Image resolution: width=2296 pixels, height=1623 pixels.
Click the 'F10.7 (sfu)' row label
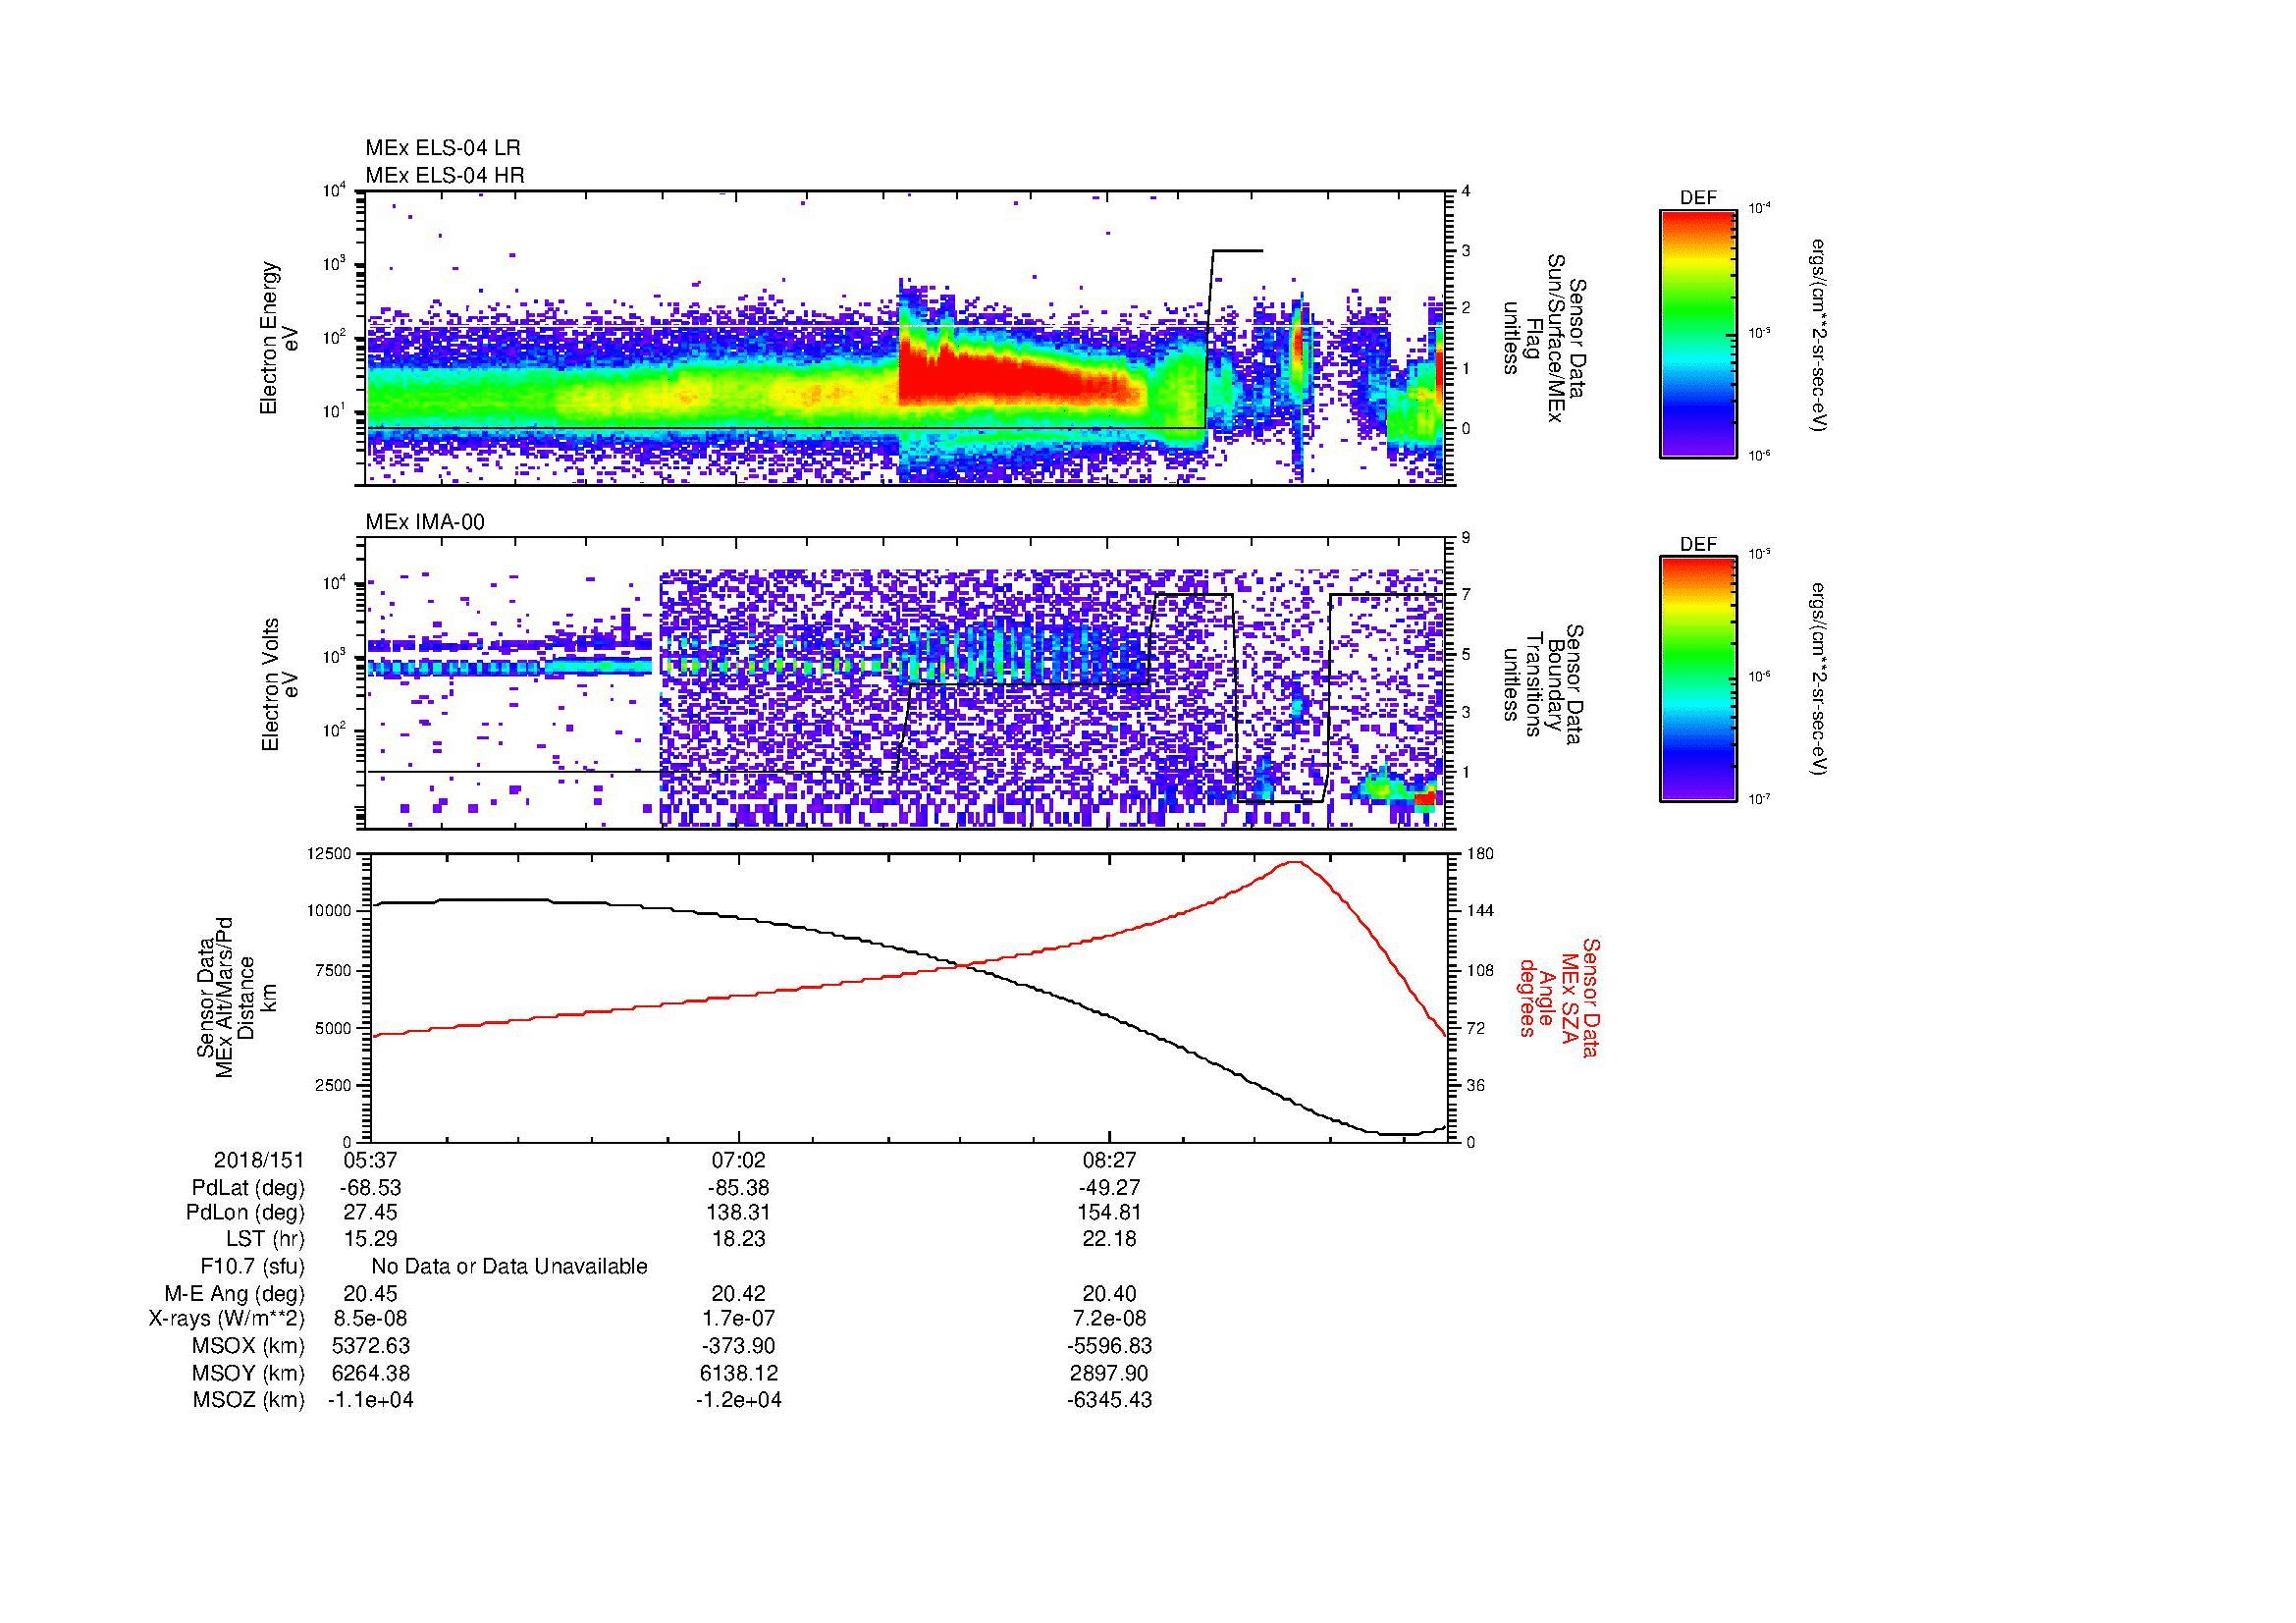point(252,1266)
